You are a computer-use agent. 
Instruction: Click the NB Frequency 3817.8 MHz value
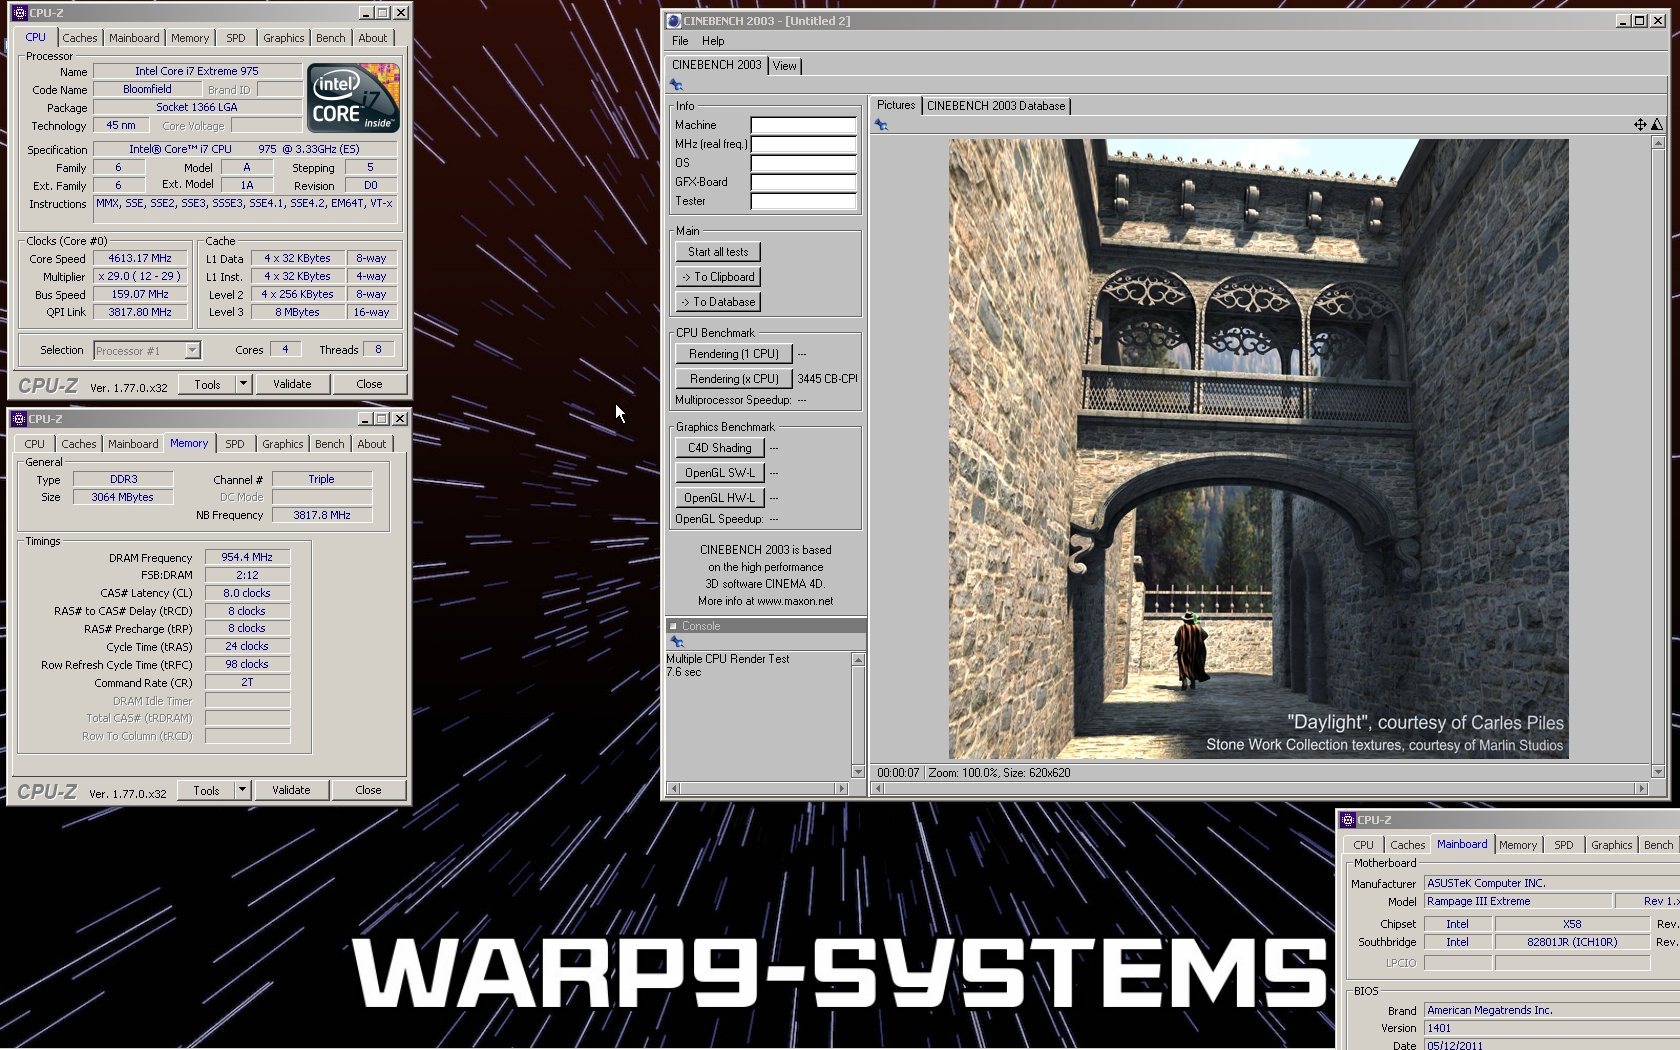tap(322, 515)
